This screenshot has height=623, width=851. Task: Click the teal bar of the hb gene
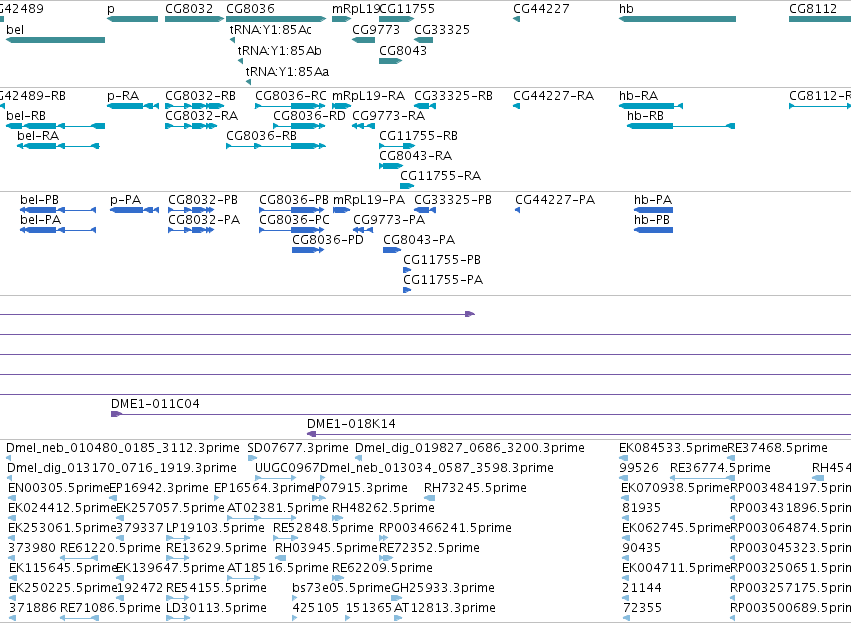677,19
